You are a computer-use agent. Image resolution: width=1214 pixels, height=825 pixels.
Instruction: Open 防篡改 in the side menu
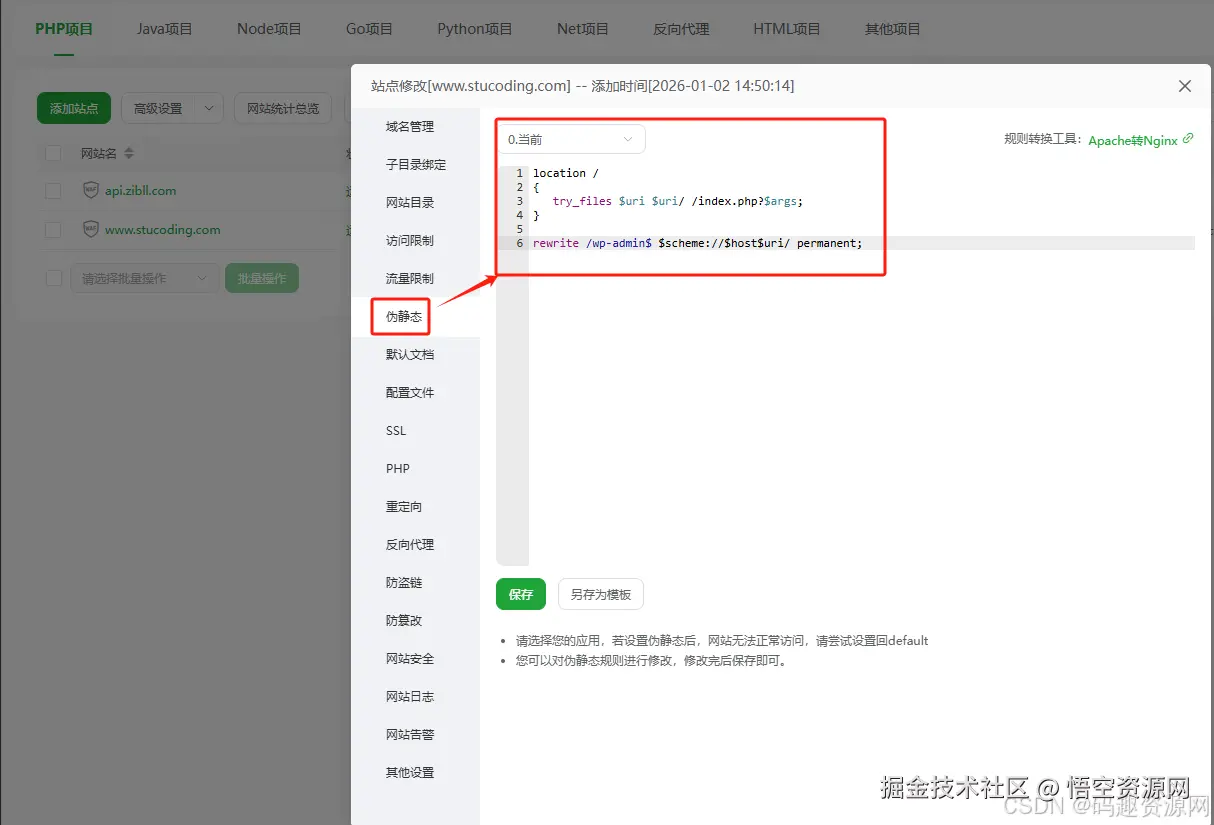pos(404,621)
